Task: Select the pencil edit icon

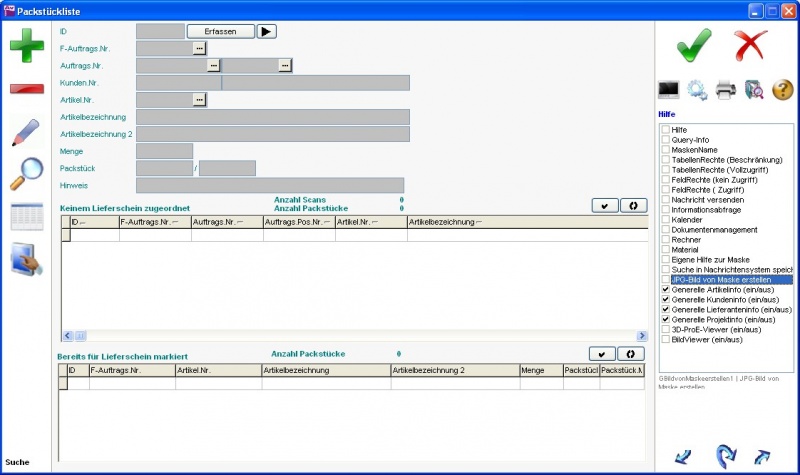Action: pos(27,132)
